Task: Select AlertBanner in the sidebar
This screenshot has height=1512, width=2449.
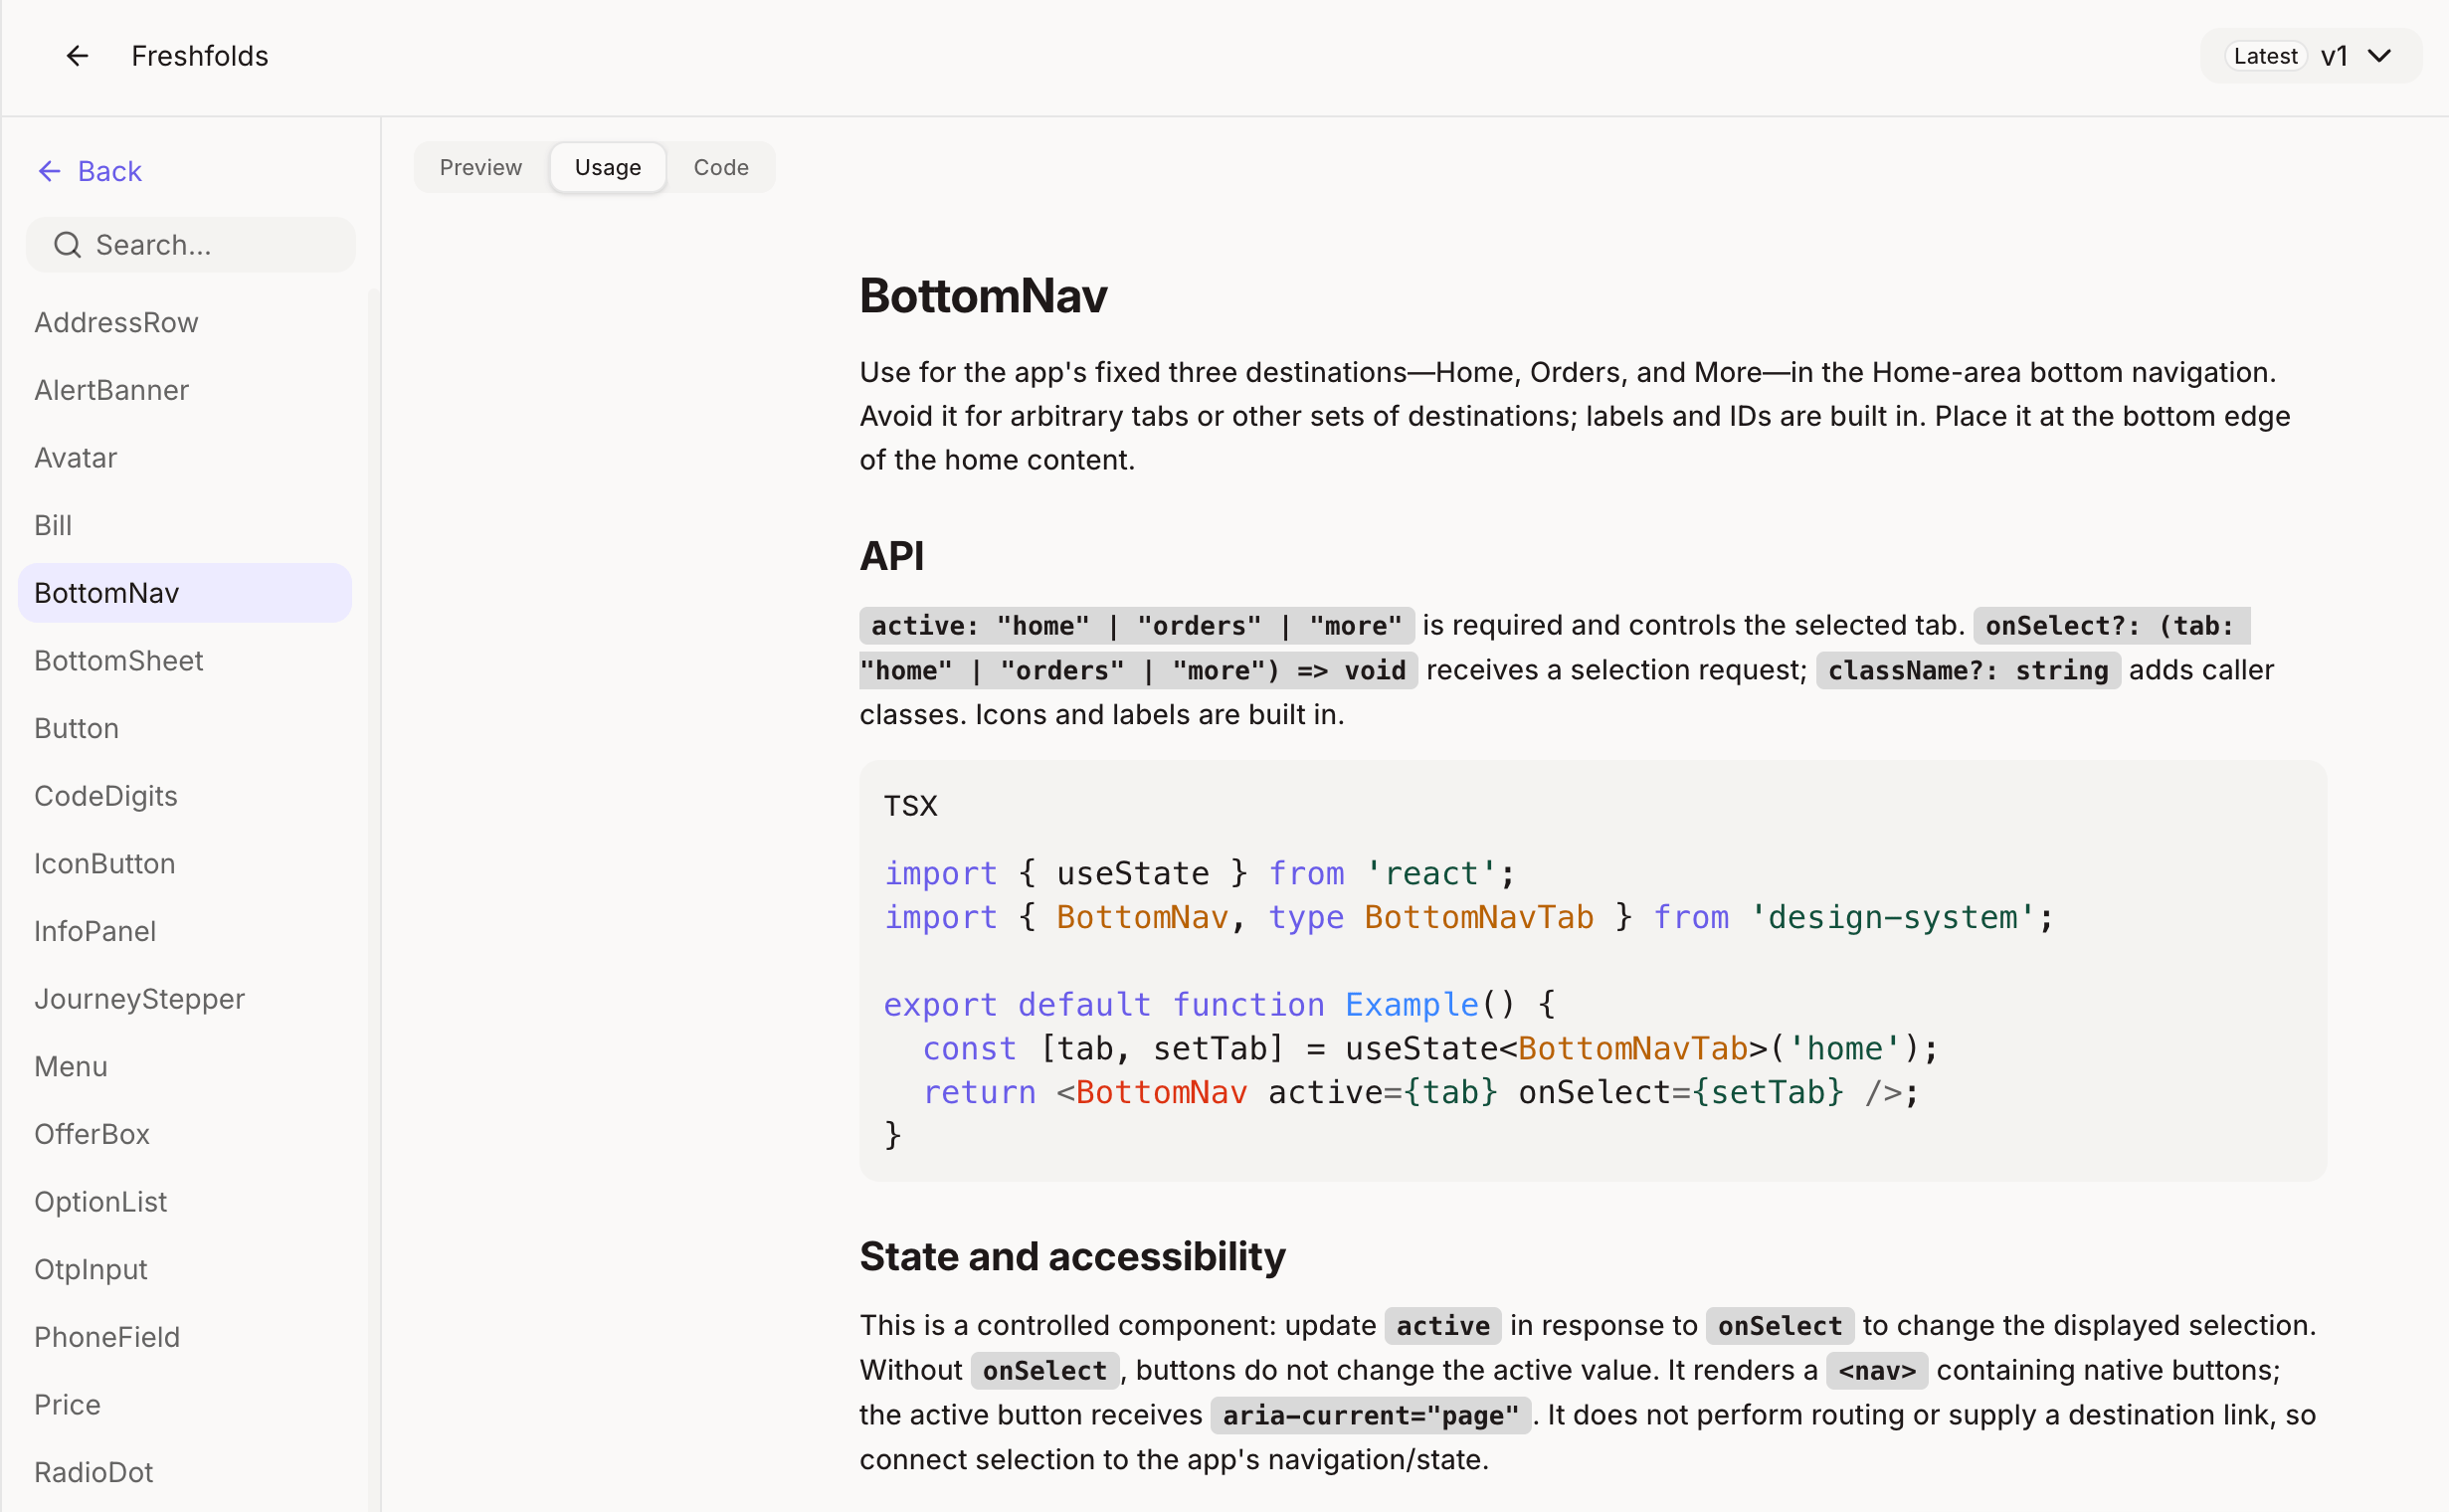Action: click(185, 390)
